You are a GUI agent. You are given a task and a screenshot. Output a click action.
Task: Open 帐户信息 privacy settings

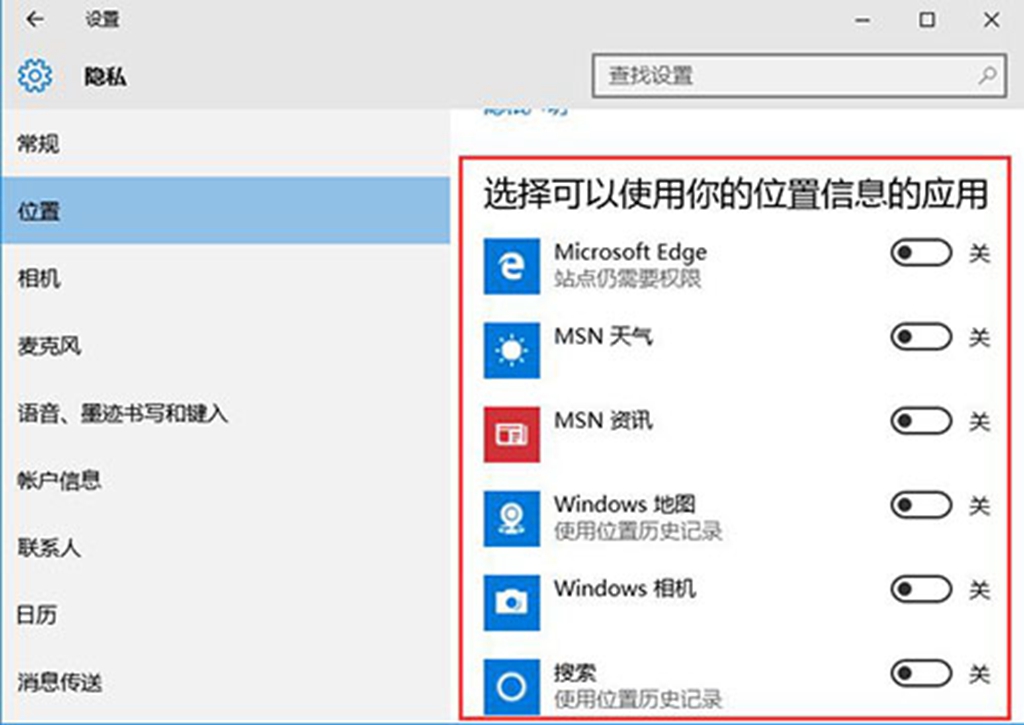(226, 480)
